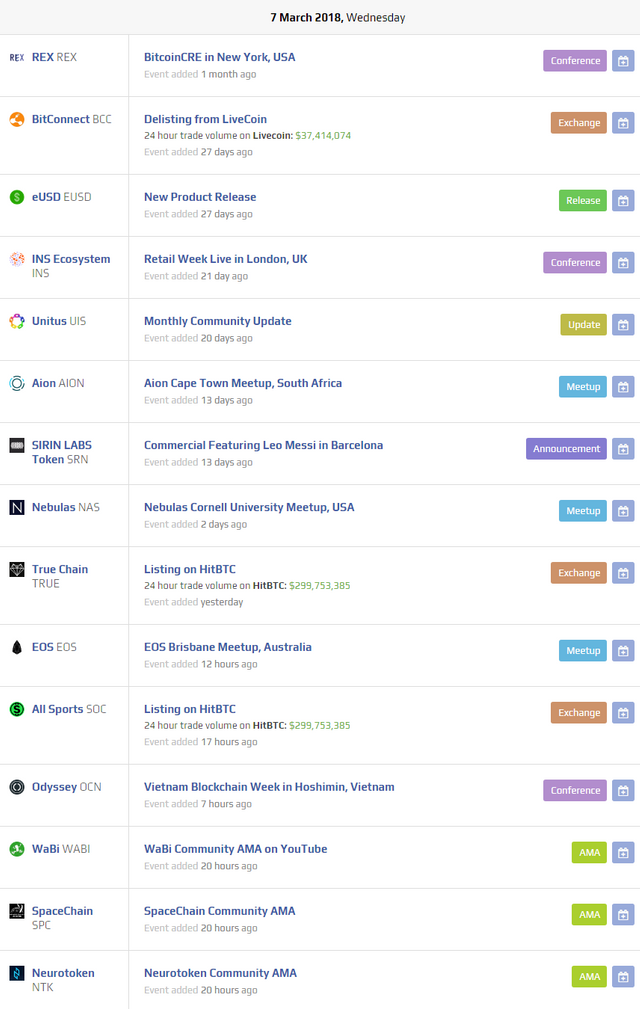Click the Aion circular logo
This screenshot has width=640, height=1009.
coord(17,383)
